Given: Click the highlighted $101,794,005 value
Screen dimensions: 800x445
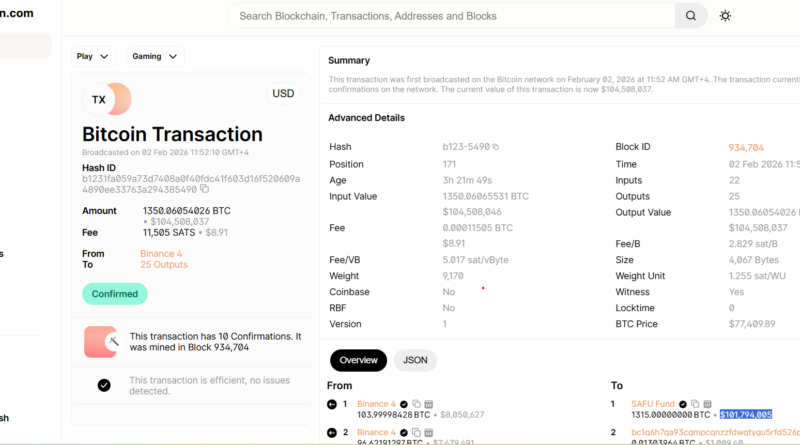Looking at the screenshot, I should tap(746, 414).
